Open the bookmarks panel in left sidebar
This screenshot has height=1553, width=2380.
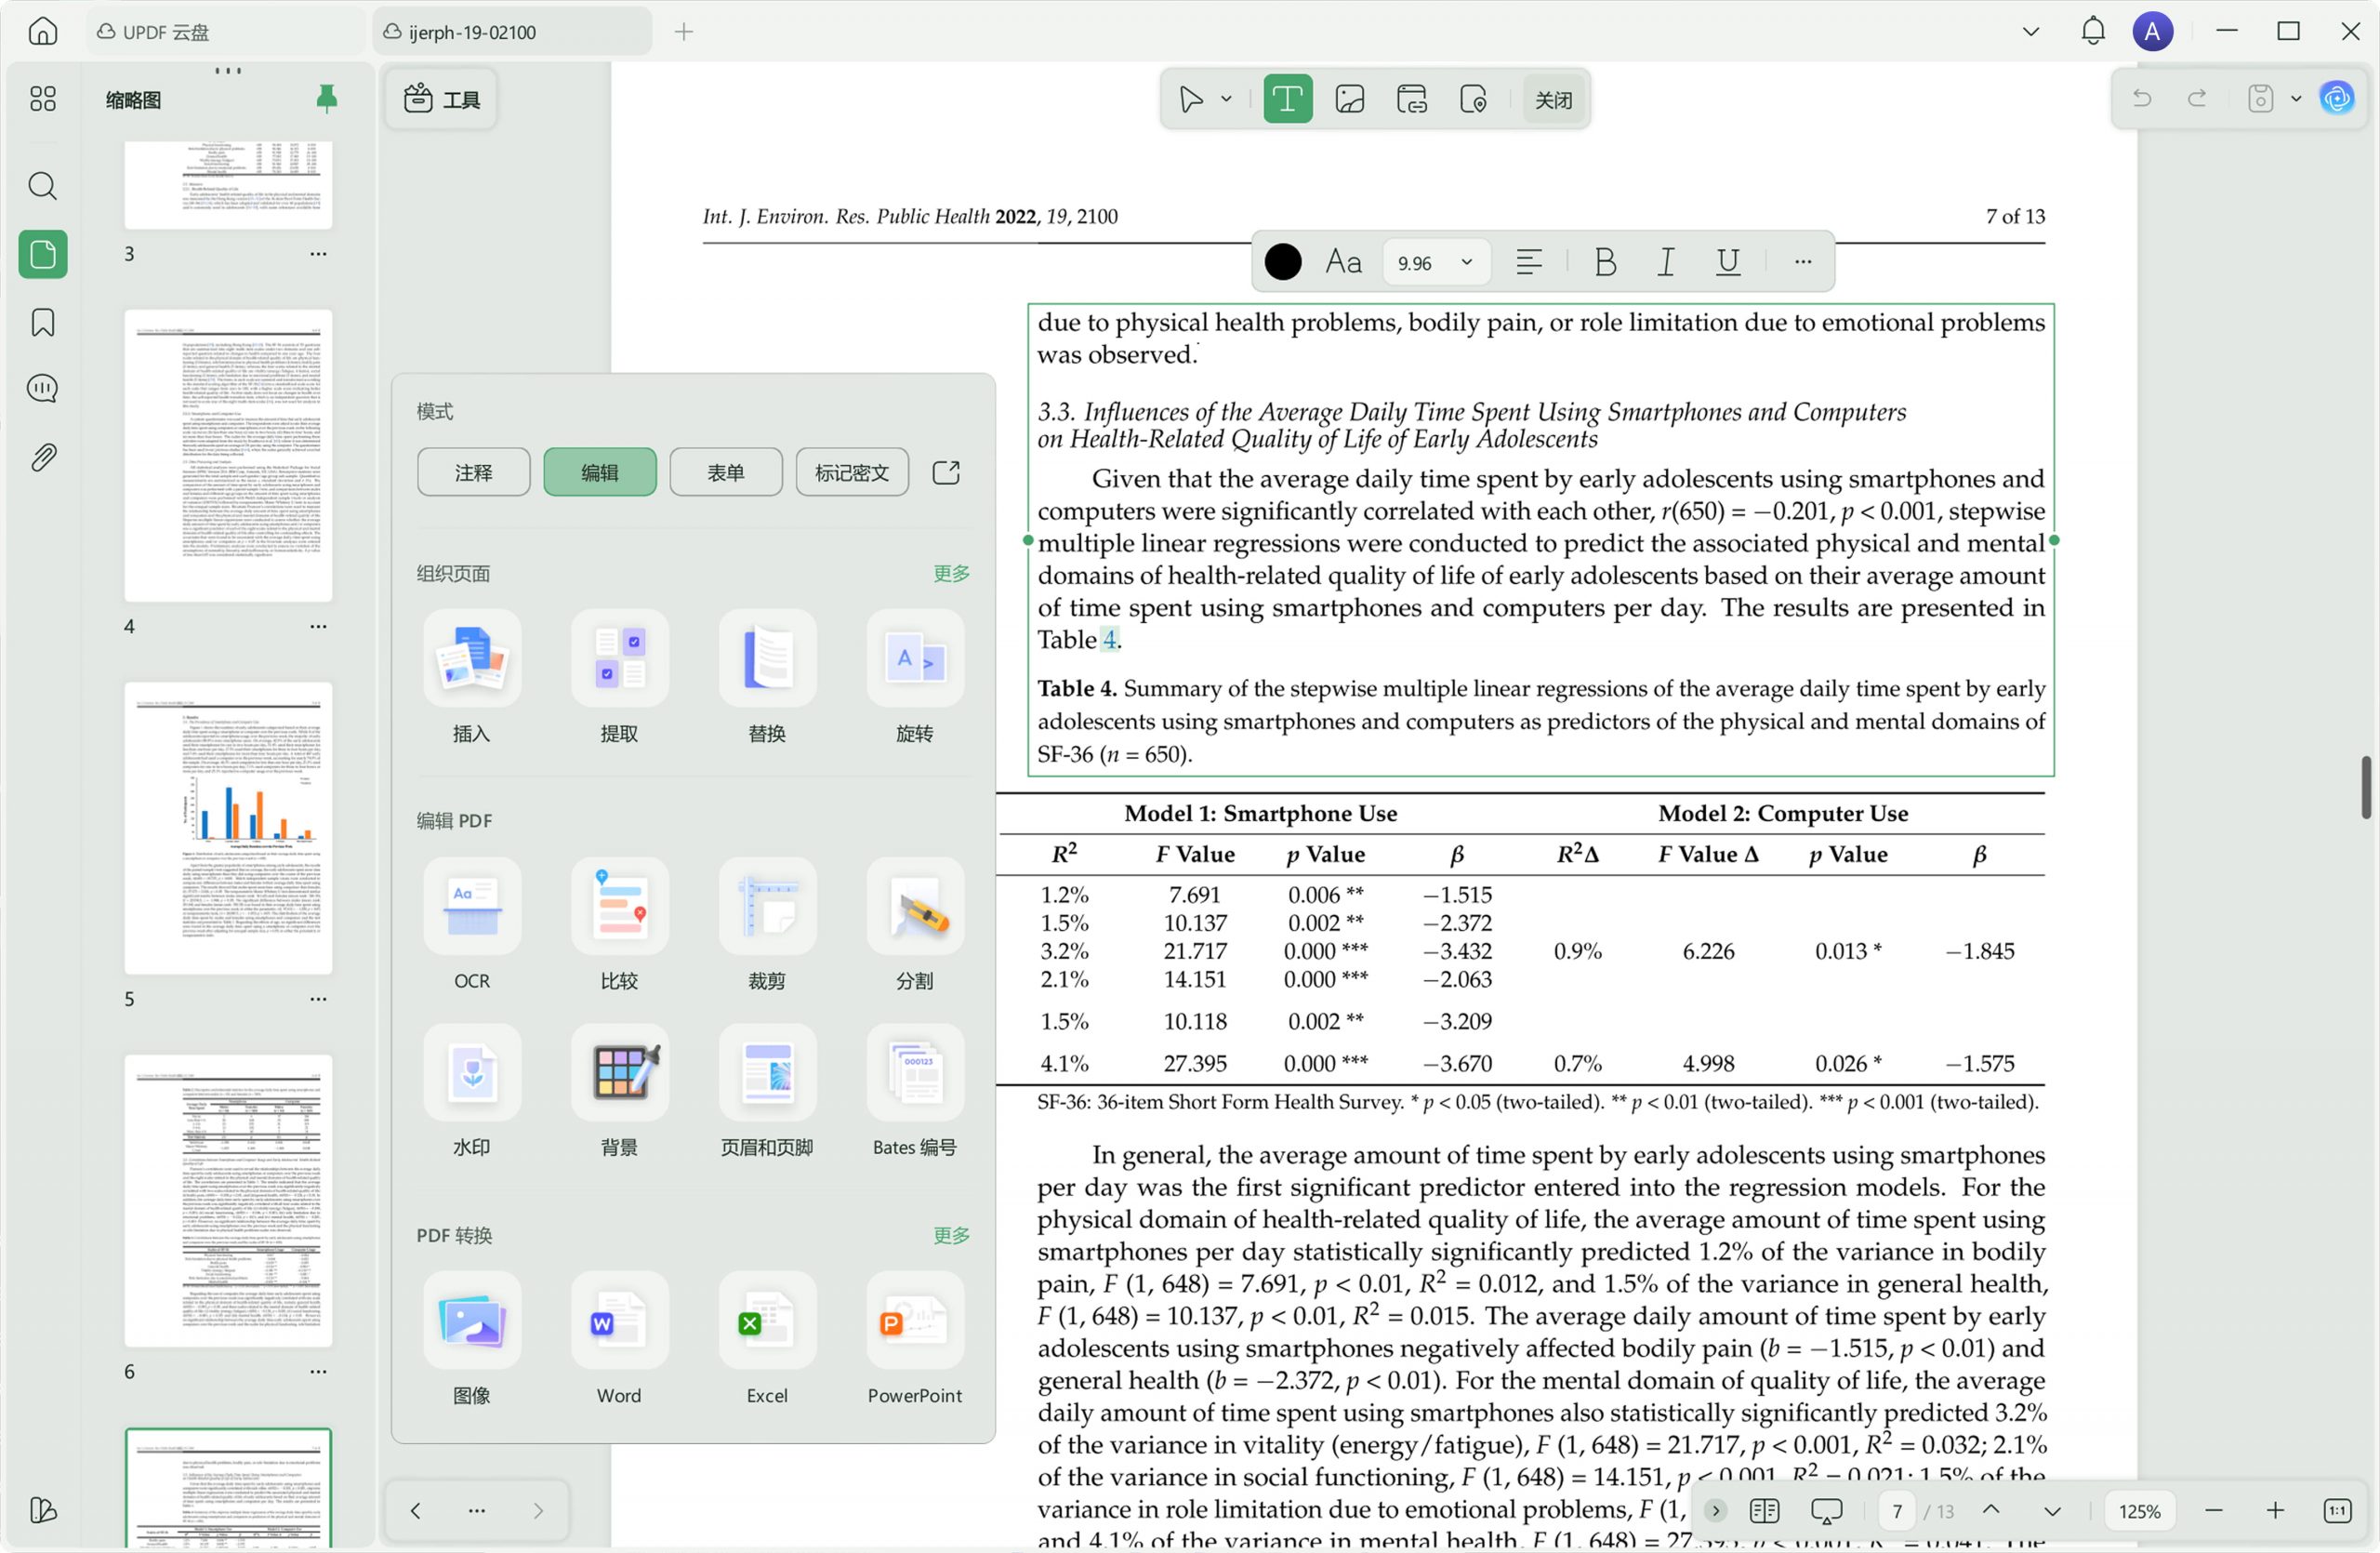[42, 322]
